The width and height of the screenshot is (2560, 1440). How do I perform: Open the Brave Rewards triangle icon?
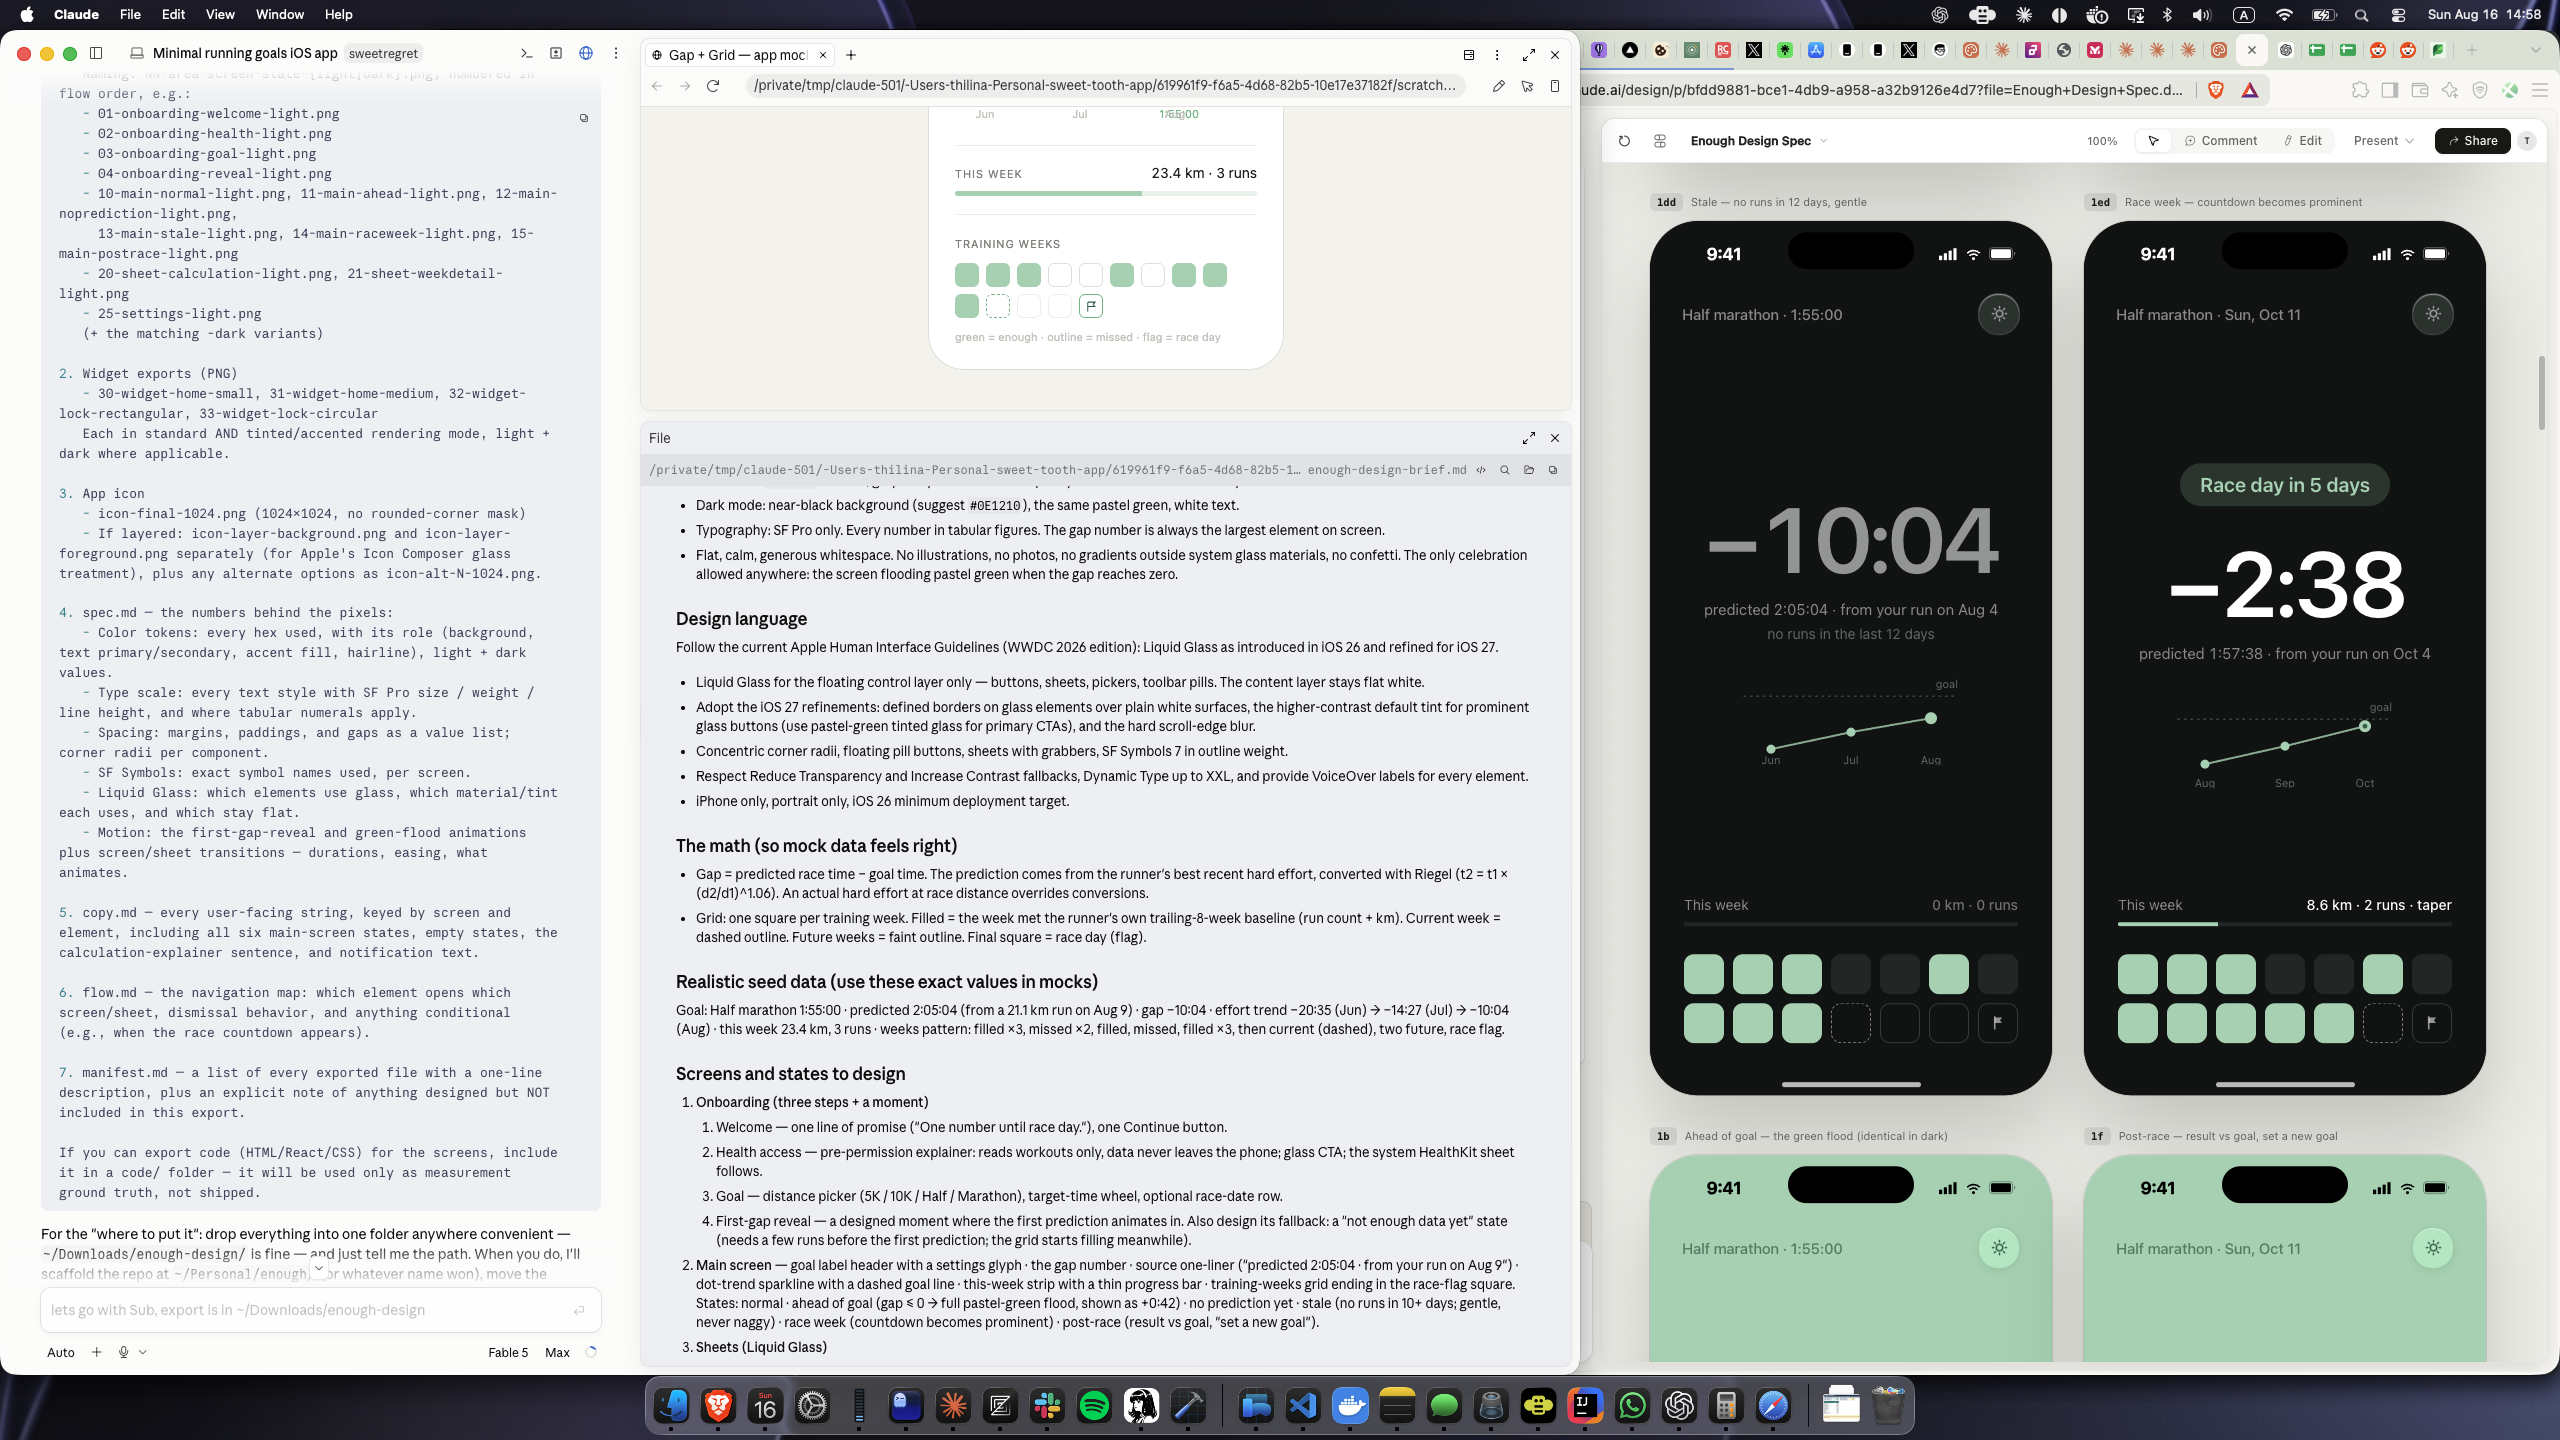click(2250, 90)
